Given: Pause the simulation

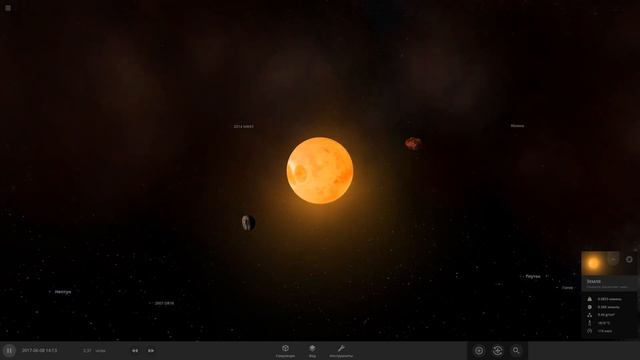Looking at the screenshot, I should (x=9, y=351).
